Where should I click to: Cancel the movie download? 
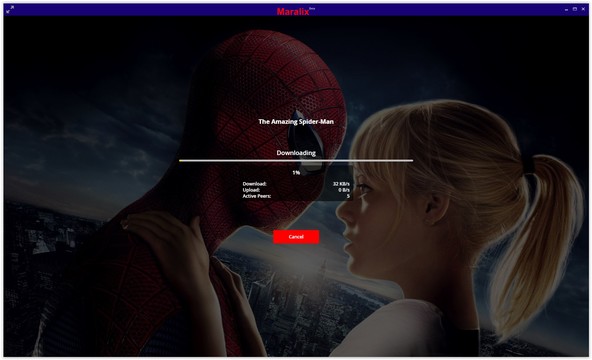(296, 237)
